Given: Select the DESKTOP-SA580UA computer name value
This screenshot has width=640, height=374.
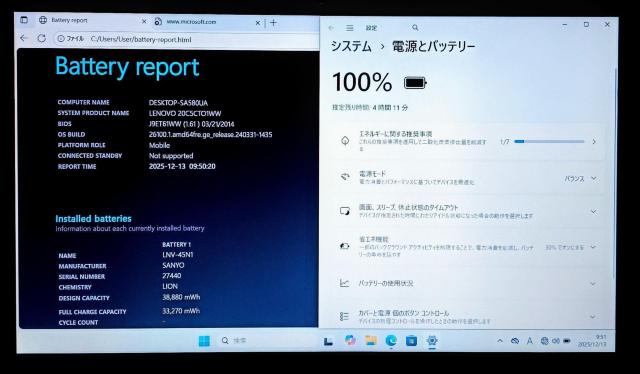Looking at the screenshot, I should [178, 102].
